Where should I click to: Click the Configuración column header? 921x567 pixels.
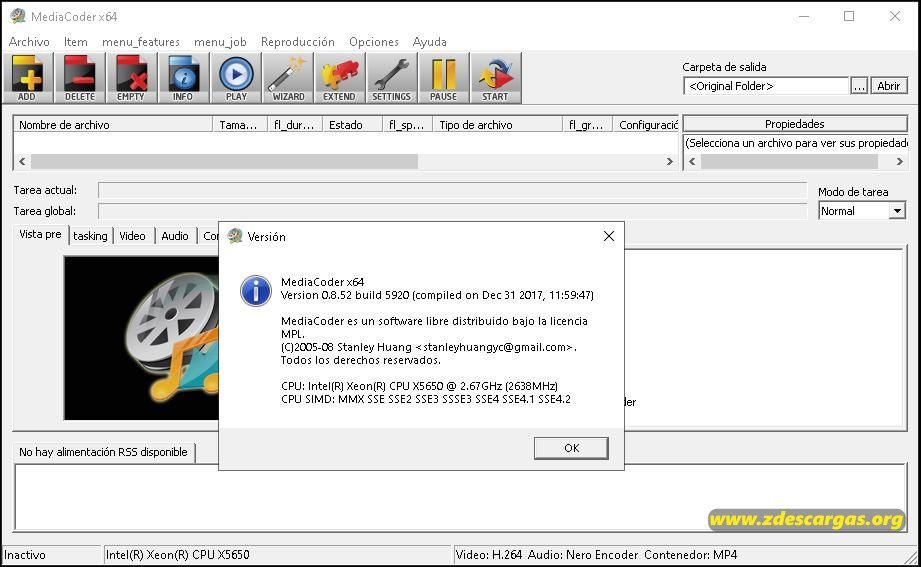[x=646, y=125]
